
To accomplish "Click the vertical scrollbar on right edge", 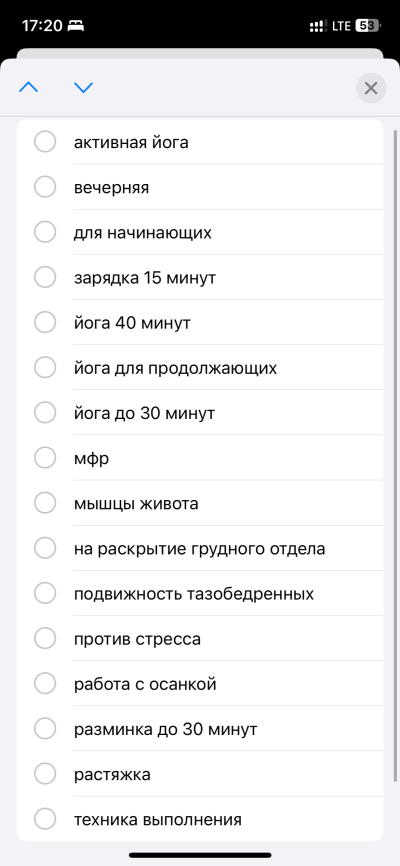I will pyautogui.click(x=395, y=456).
